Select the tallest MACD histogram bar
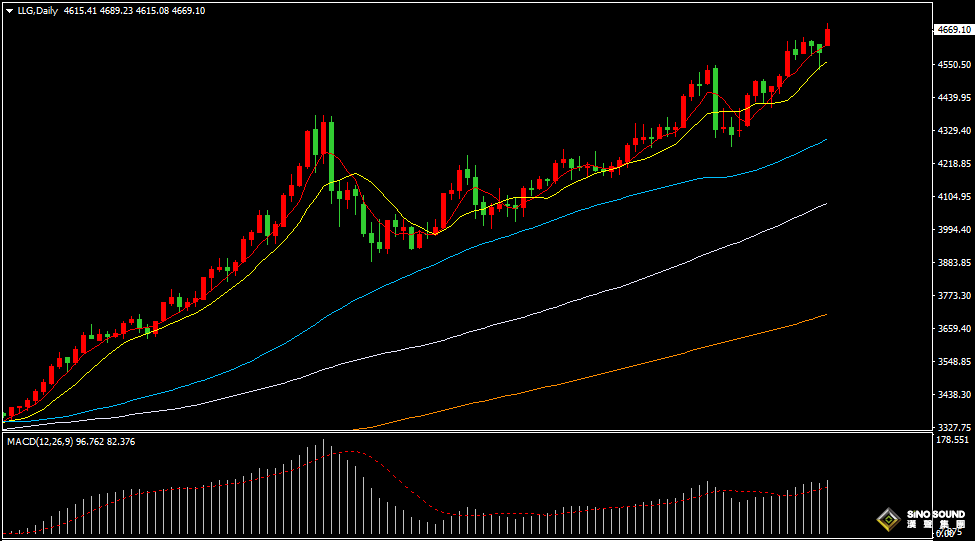This screenshot has height=541, width=975. tap(323, 487)
